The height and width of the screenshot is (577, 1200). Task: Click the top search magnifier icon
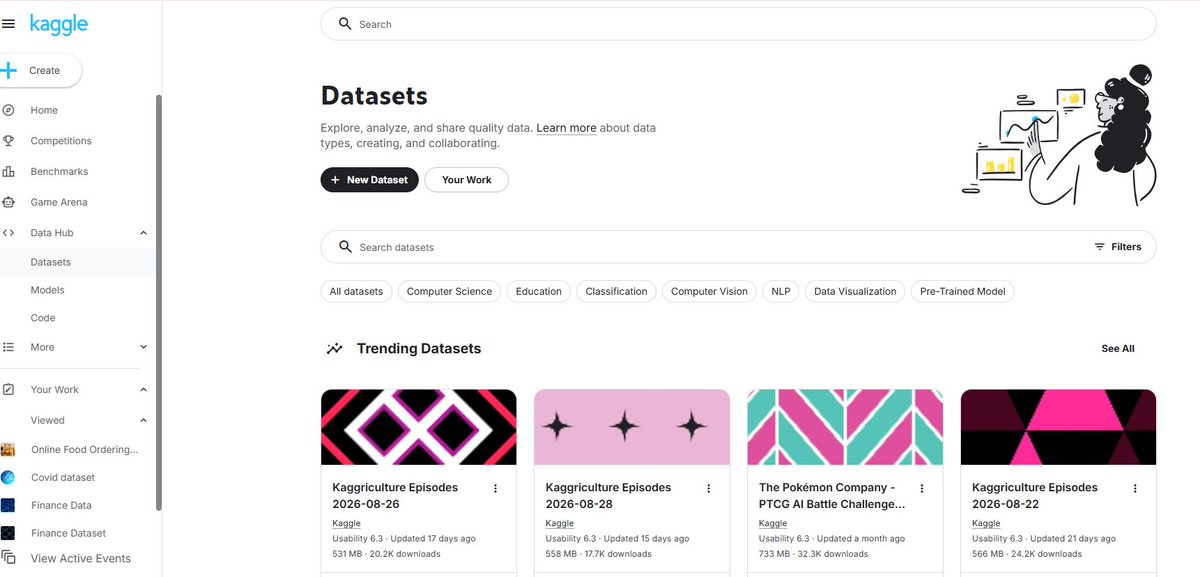(345, 24)
